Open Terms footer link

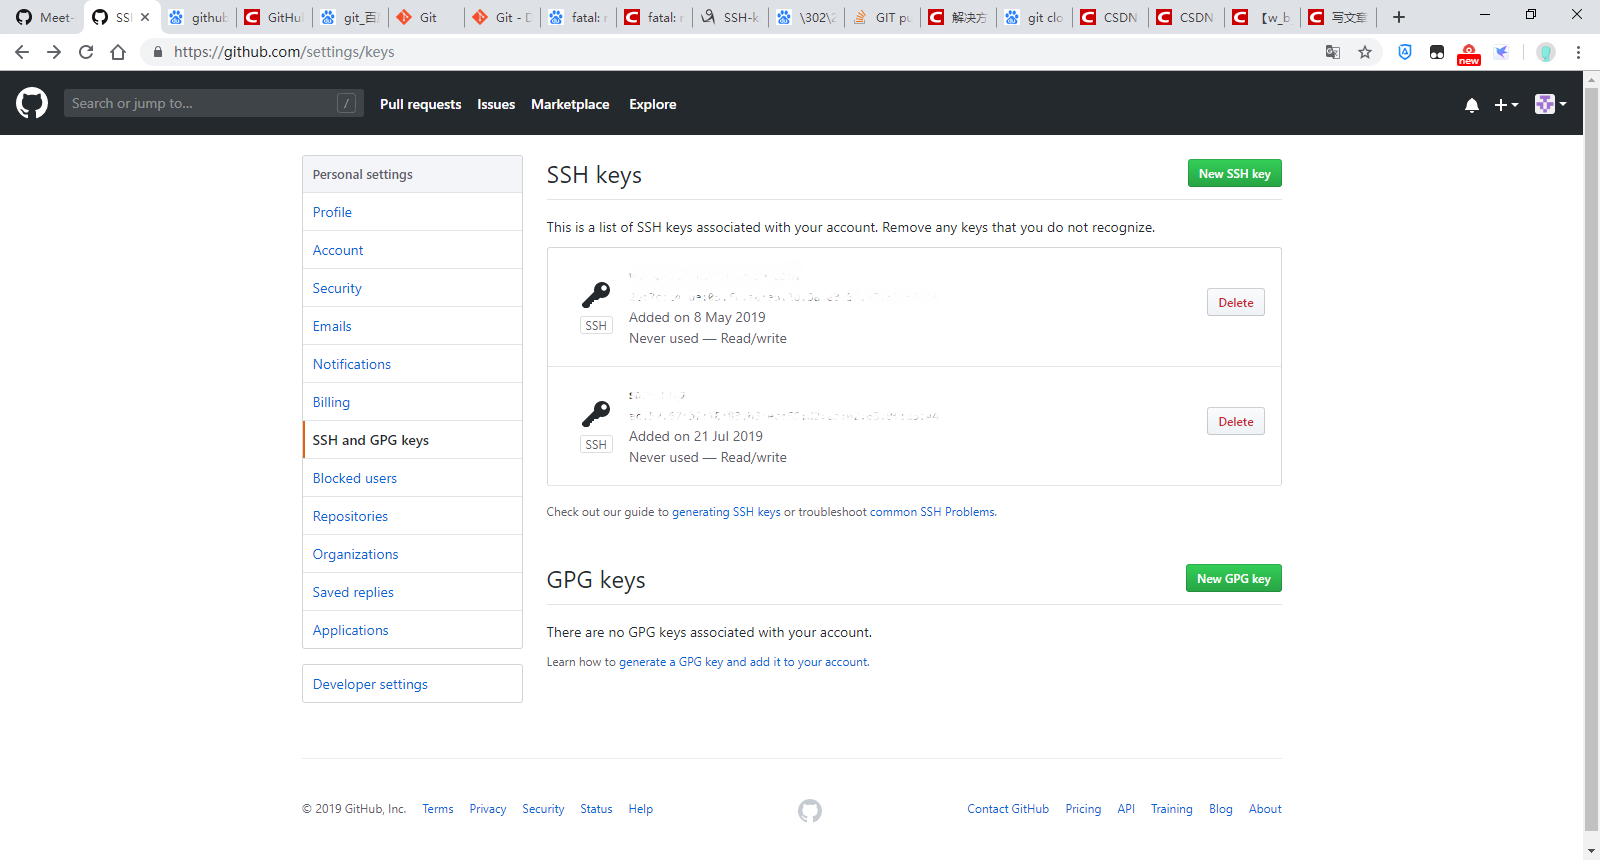tap(438, 809)
